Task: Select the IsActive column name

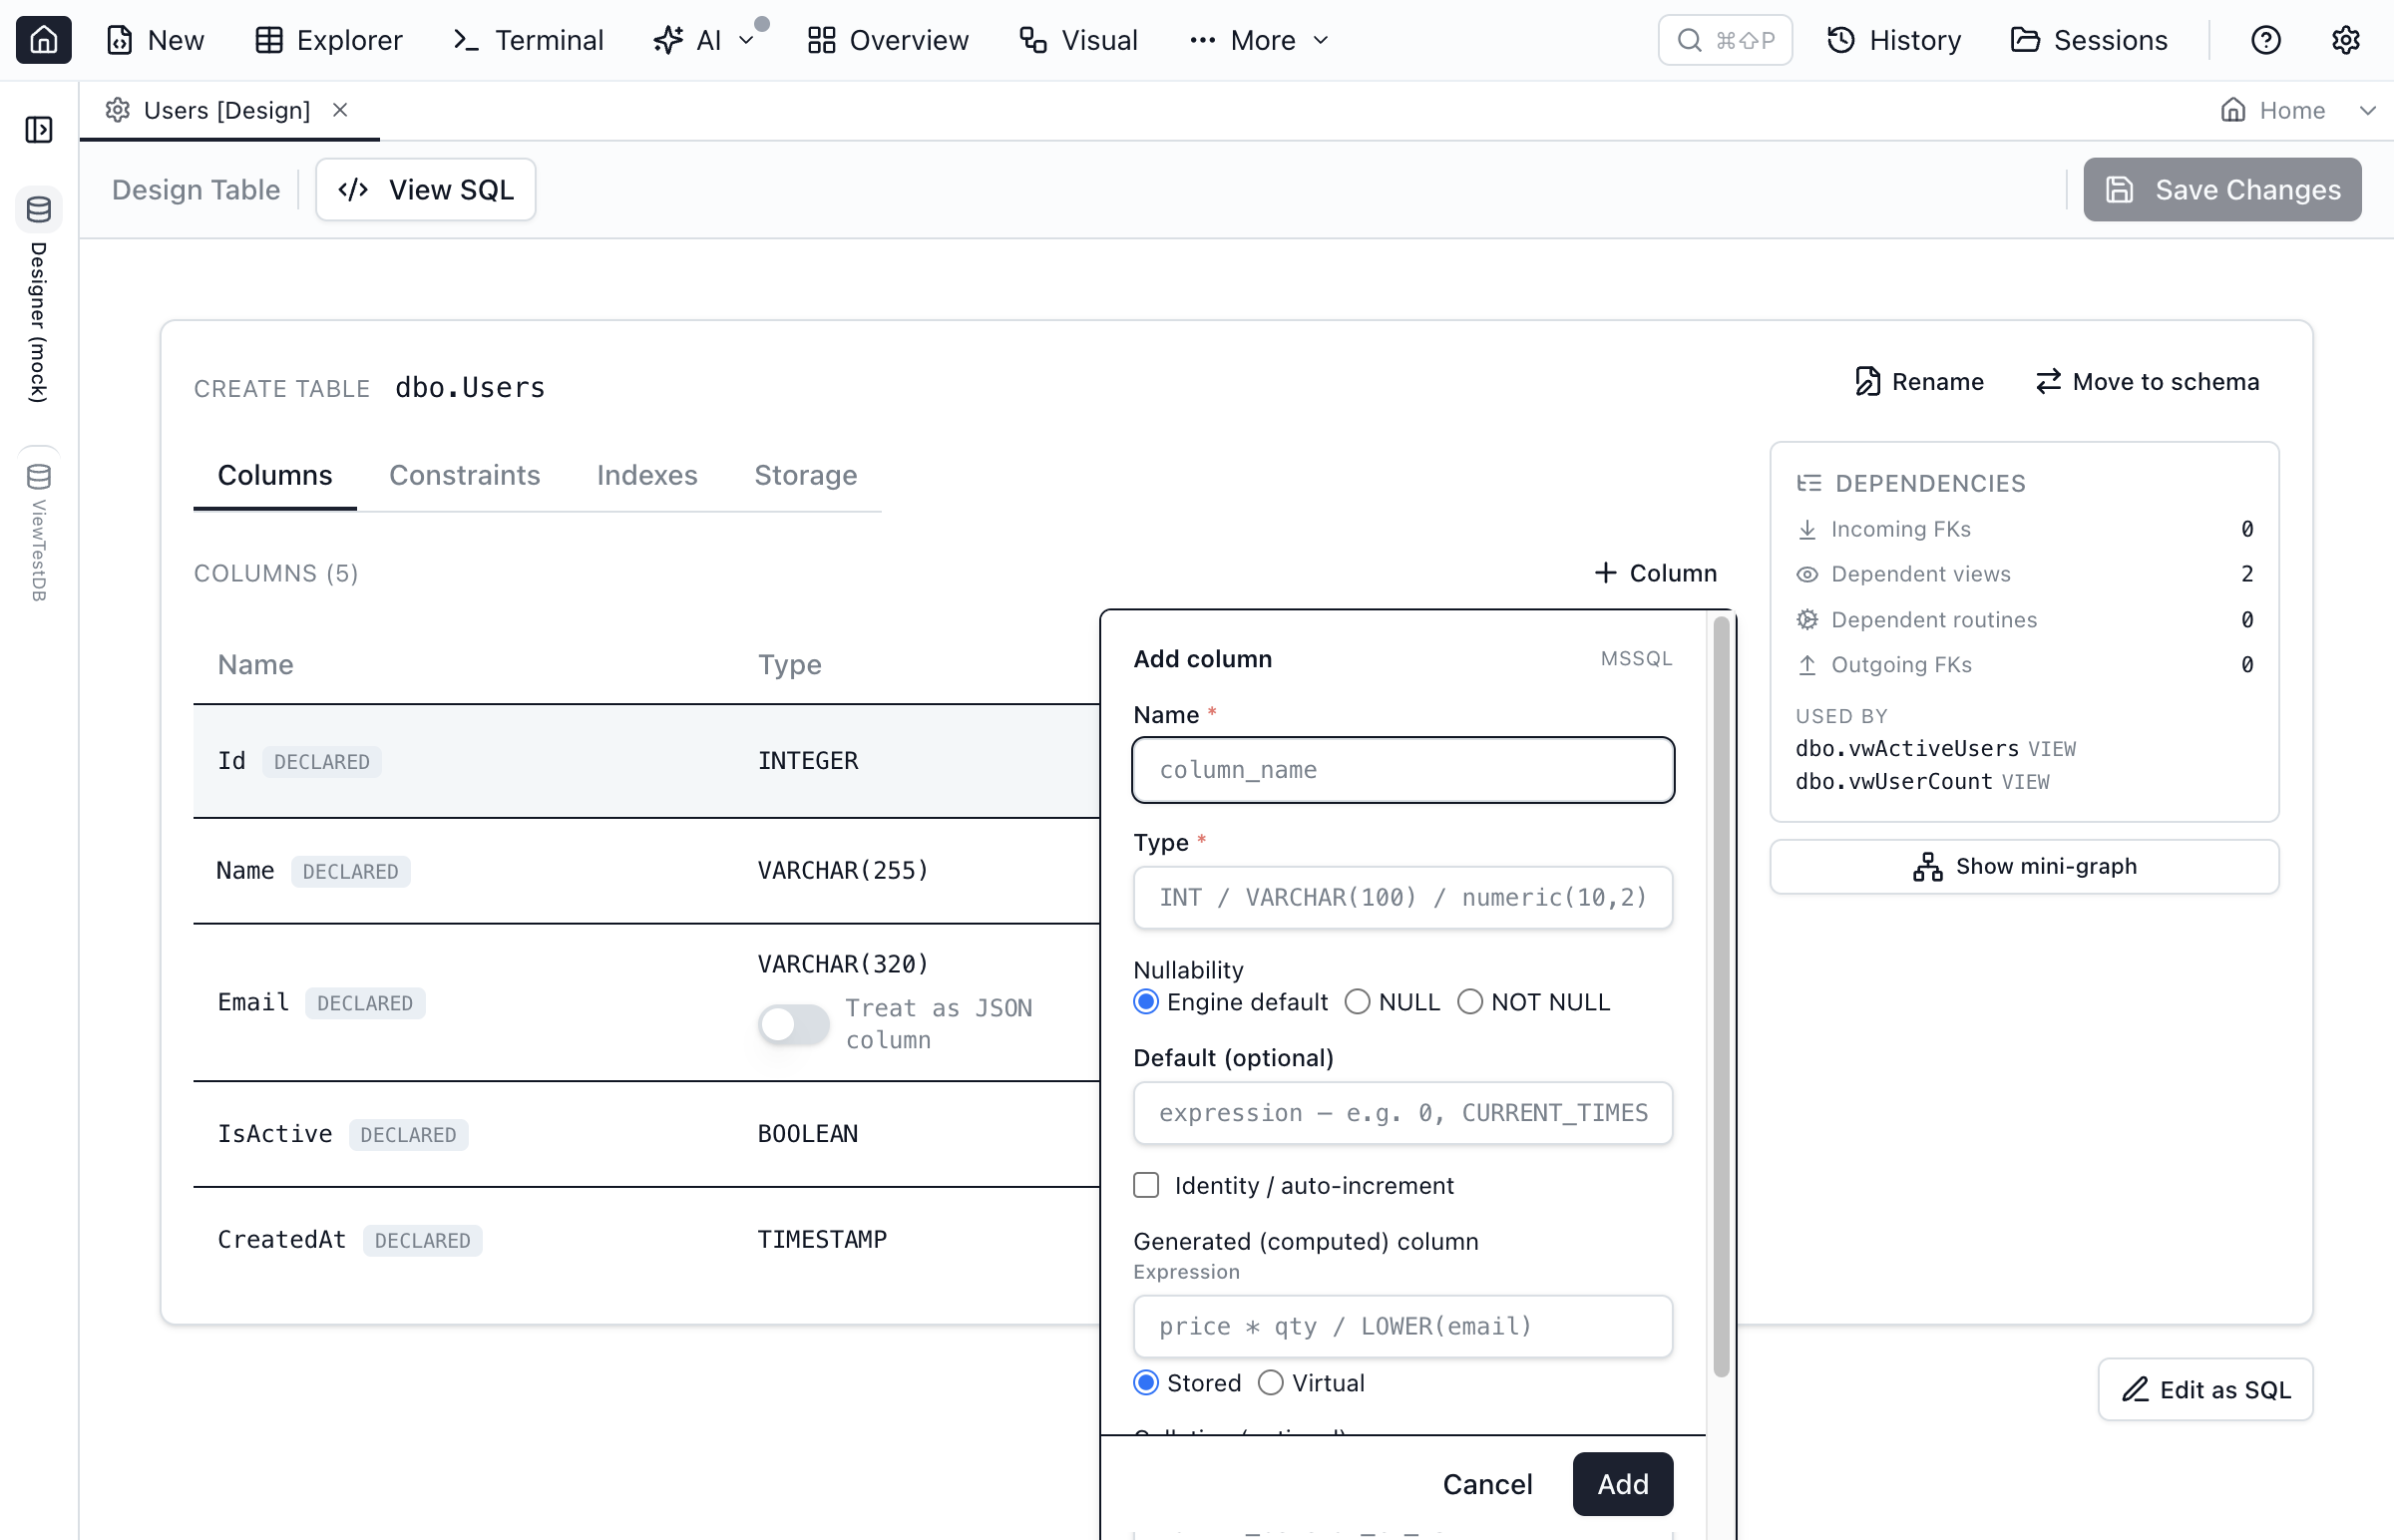Action: coord(275,1134)
